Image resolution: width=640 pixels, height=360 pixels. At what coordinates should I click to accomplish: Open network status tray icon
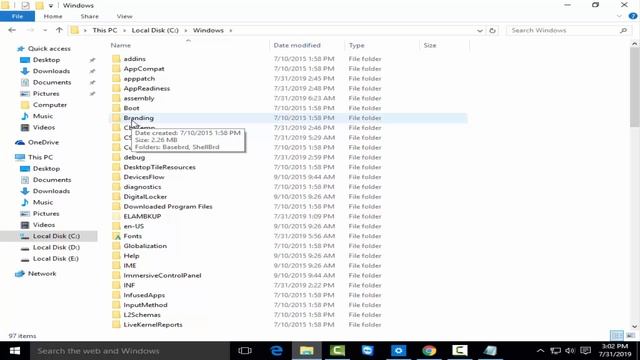(x=556, y=351)
